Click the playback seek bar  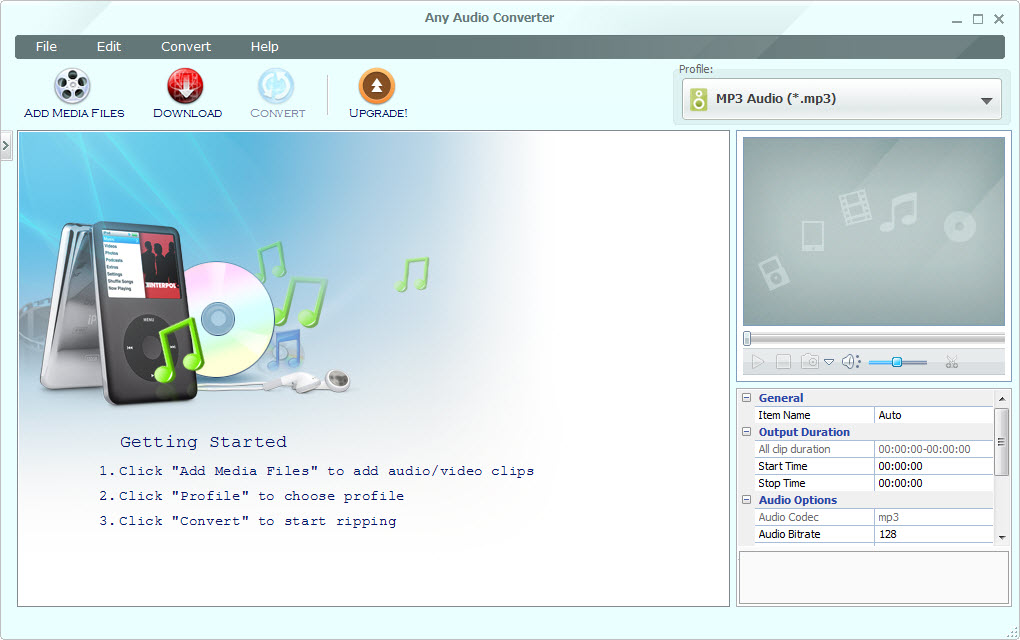874,338
